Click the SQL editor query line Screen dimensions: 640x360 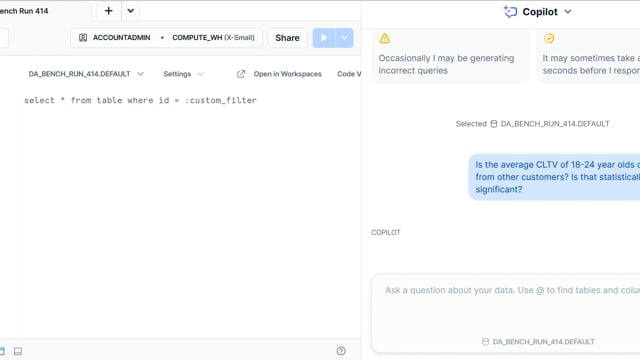pos(140,100)
